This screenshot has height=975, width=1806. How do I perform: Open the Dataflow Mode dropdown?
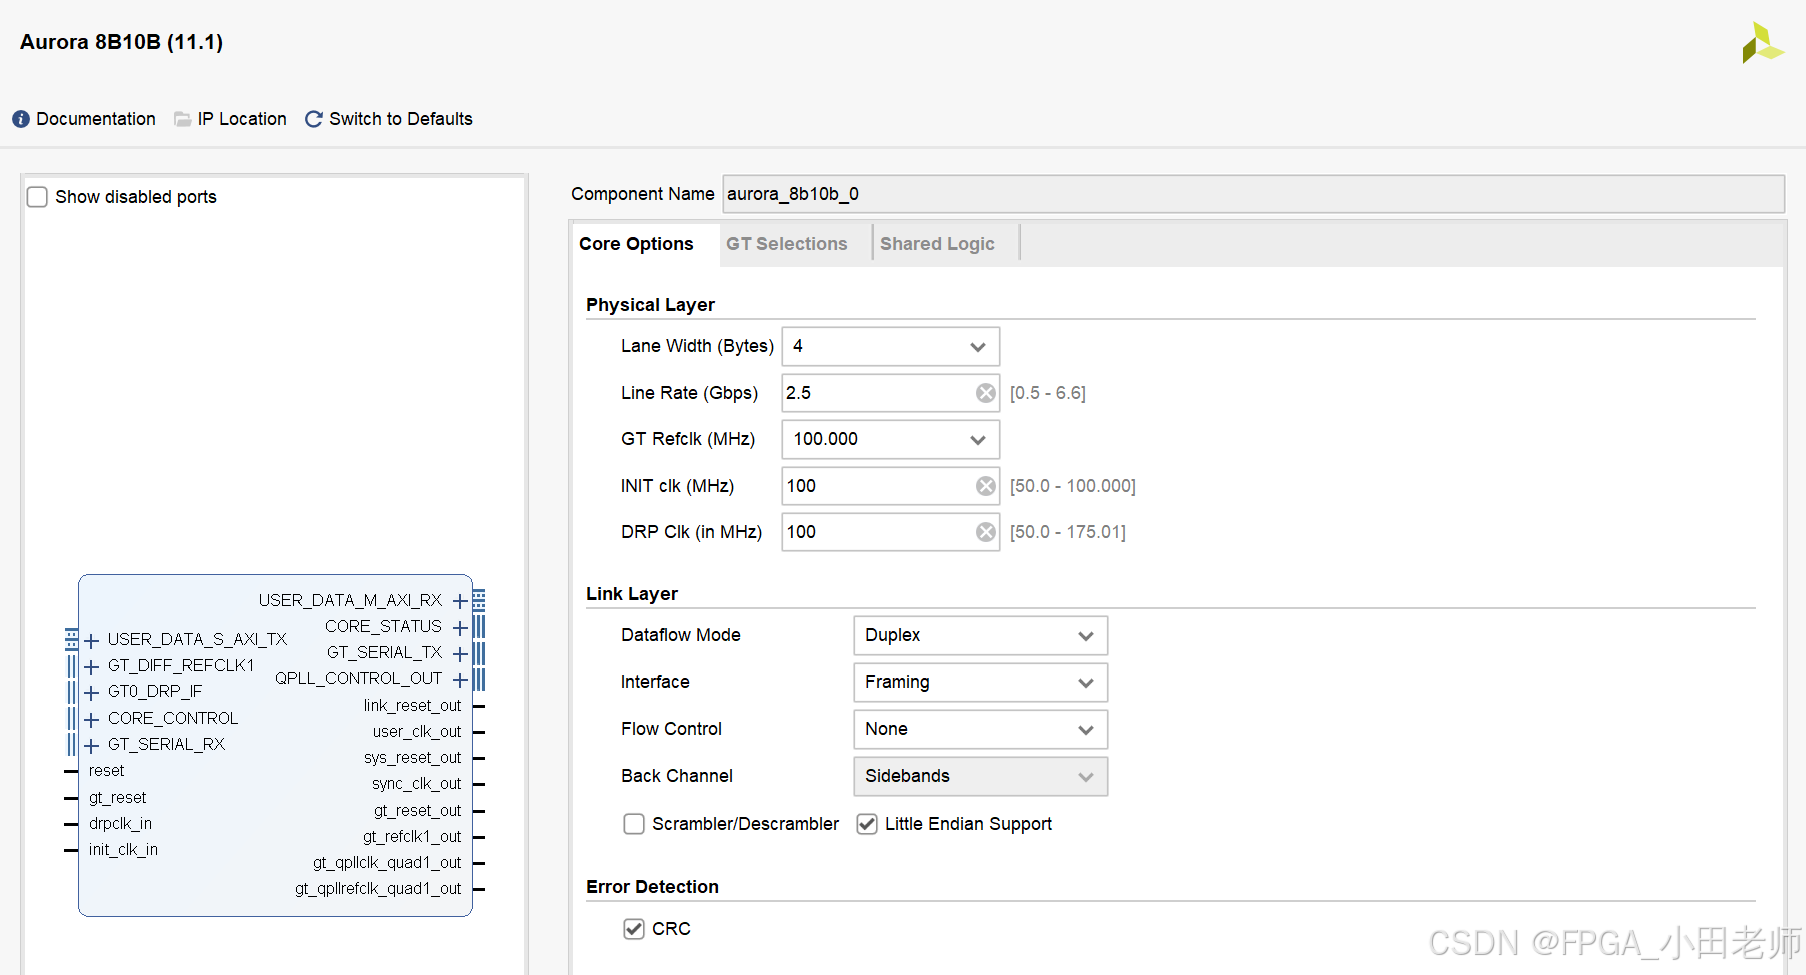pos(980,635)
